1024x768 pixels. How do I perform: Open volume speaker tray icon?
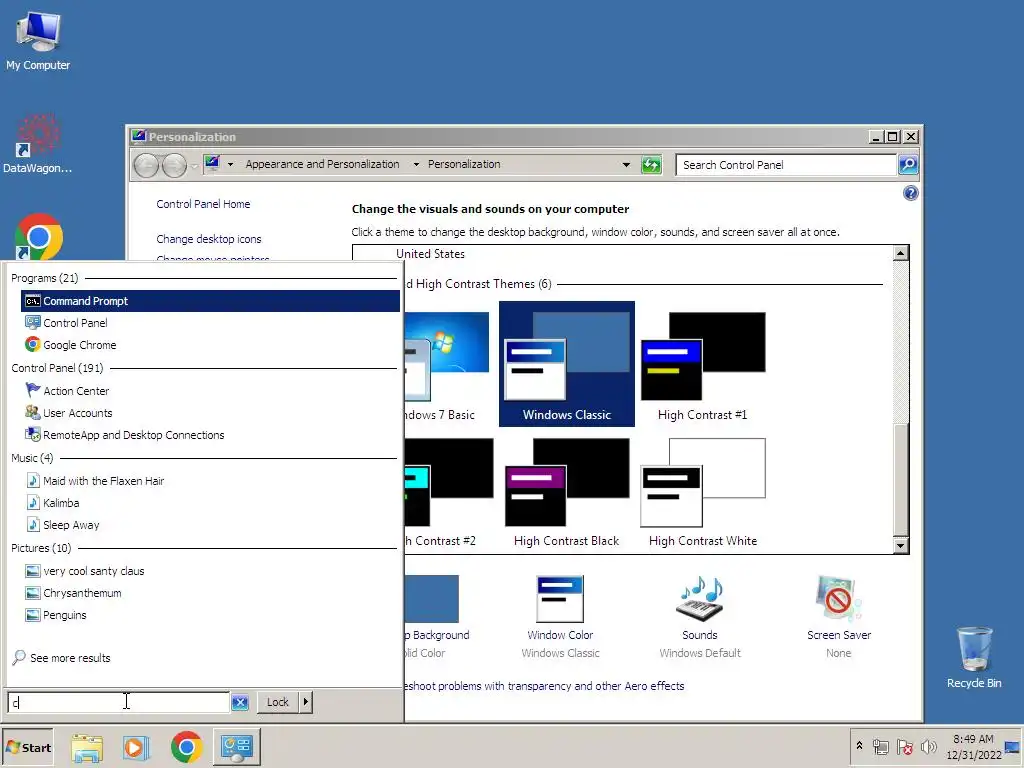pyautogui.click(x=928, y=746)
